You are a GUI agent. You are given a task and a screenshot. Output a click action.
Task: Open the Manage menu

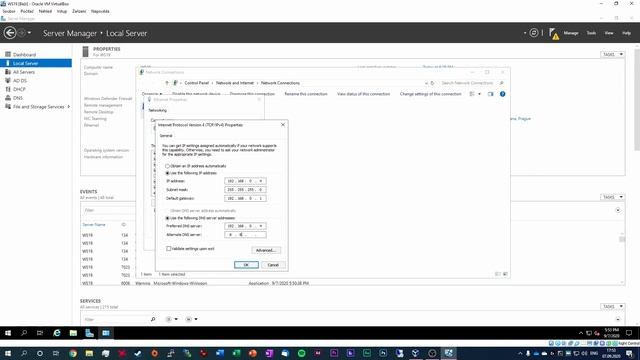(571, 33)
